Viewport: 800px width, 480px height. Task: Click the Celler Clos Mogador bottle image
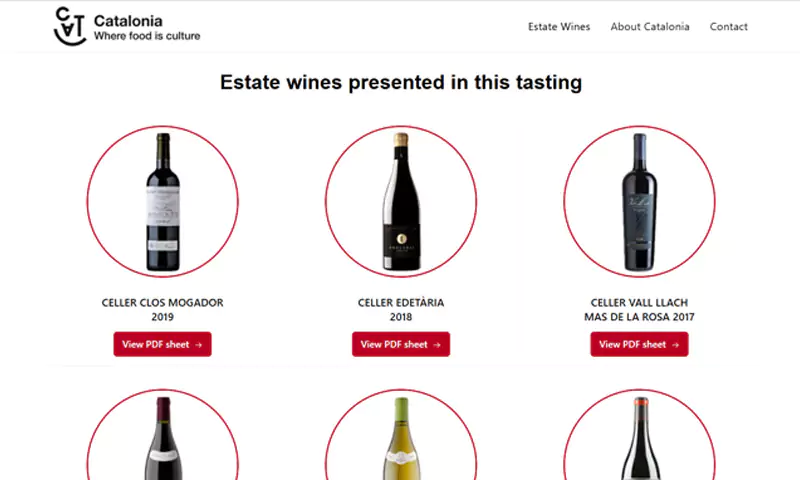pyautogui.click(x=163, y=201)
